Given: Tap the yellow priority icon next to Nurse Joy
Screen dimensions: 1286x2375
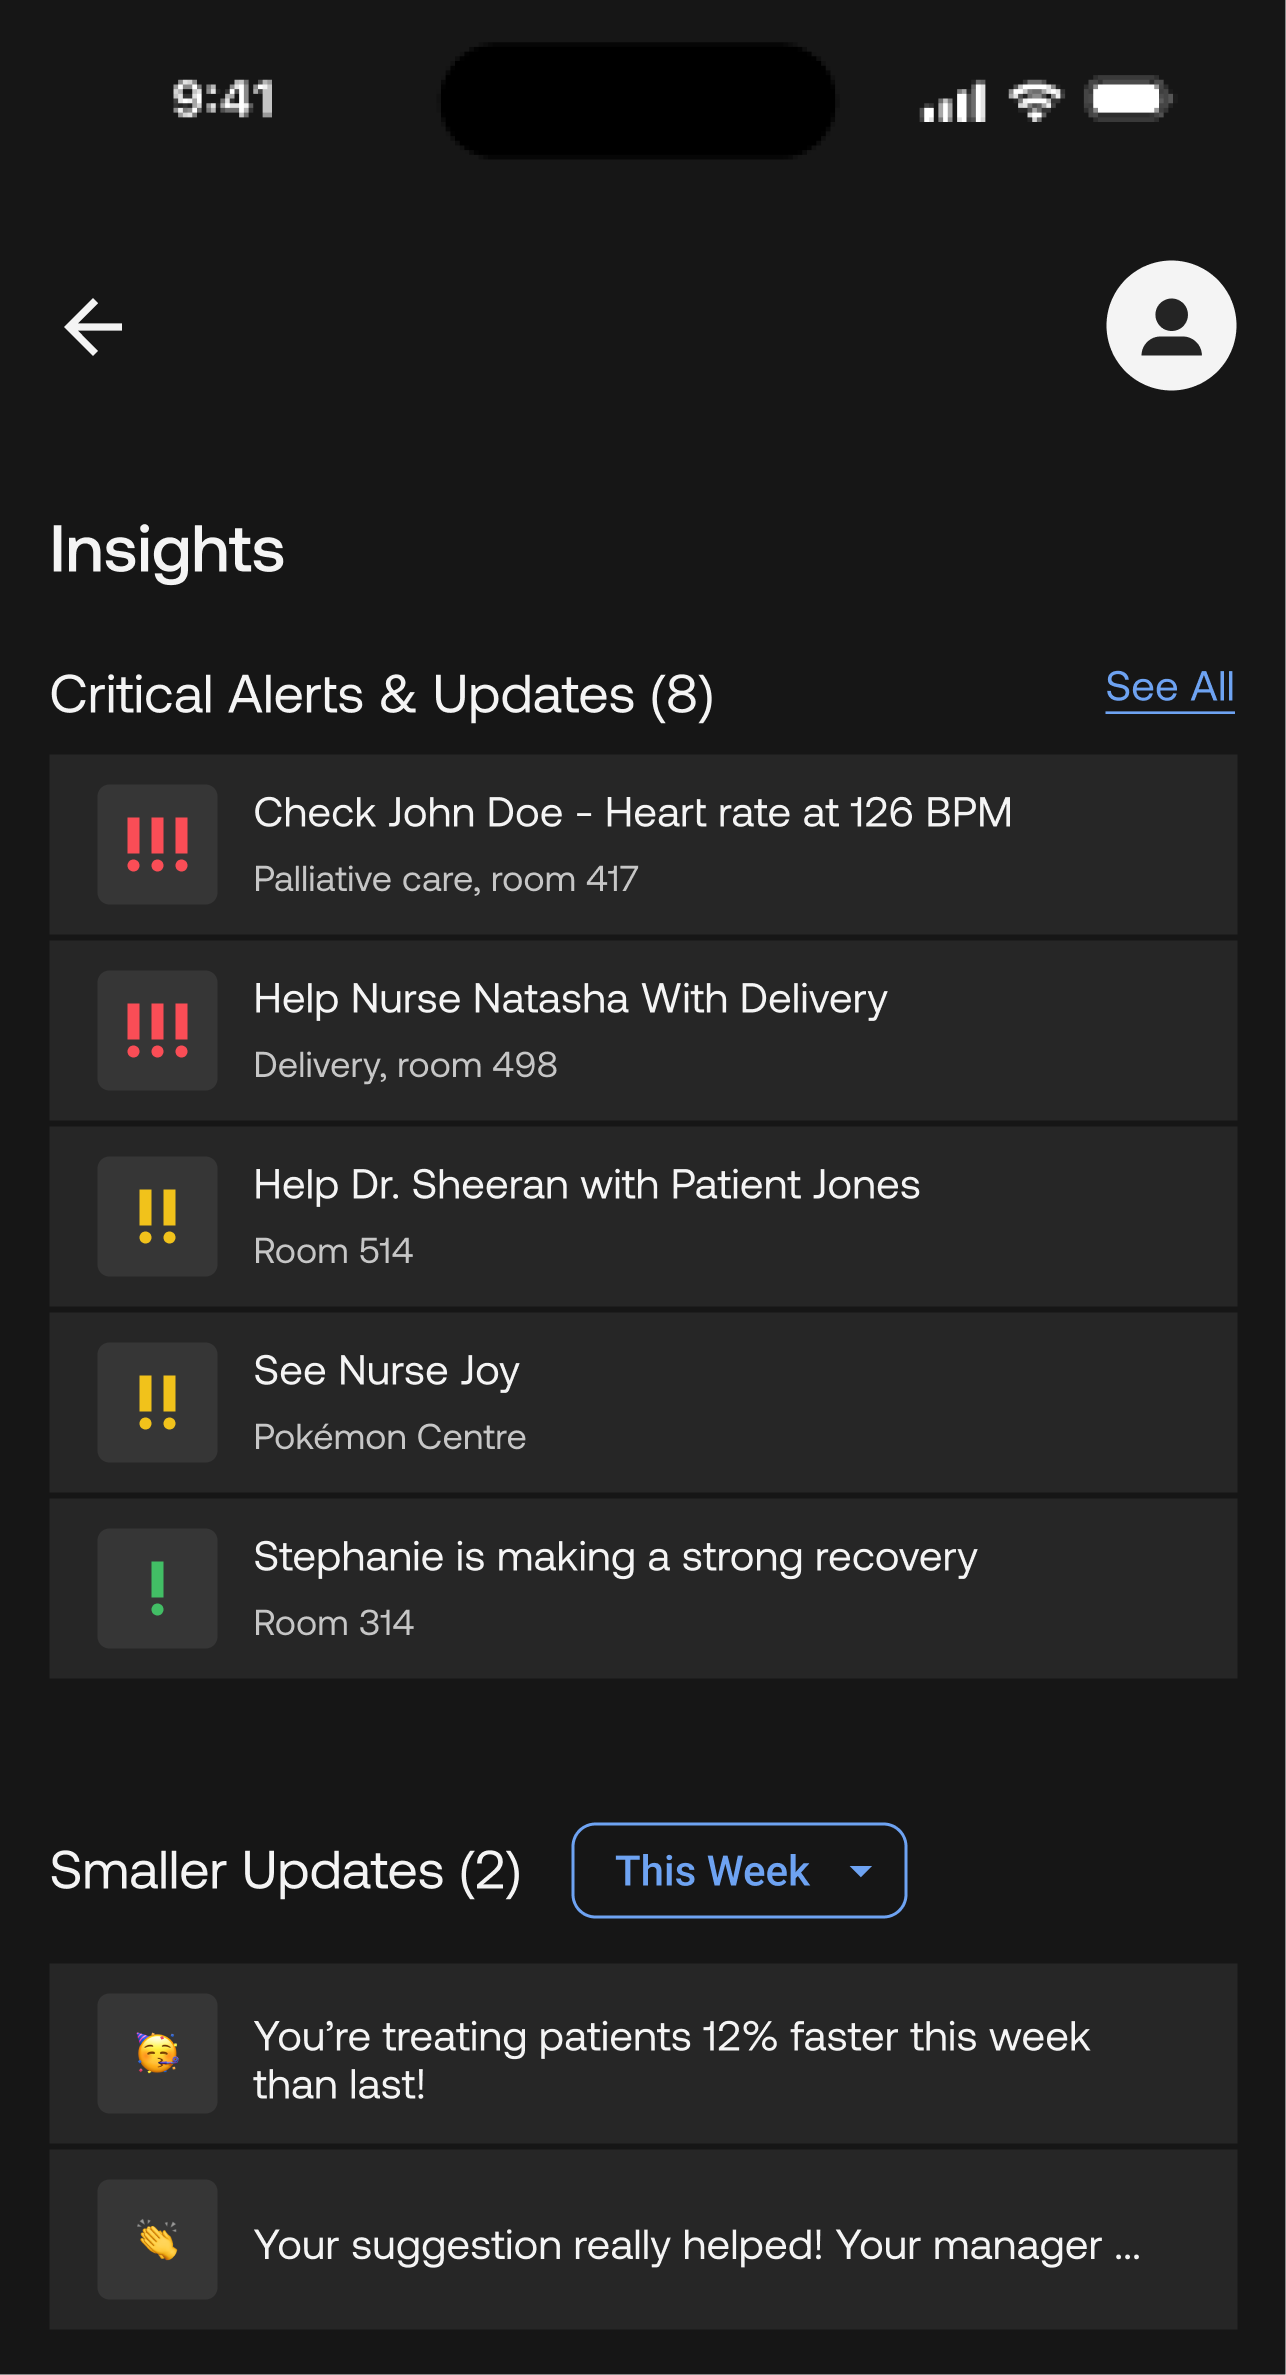Looking at the screenshot, I should 156,1402.
